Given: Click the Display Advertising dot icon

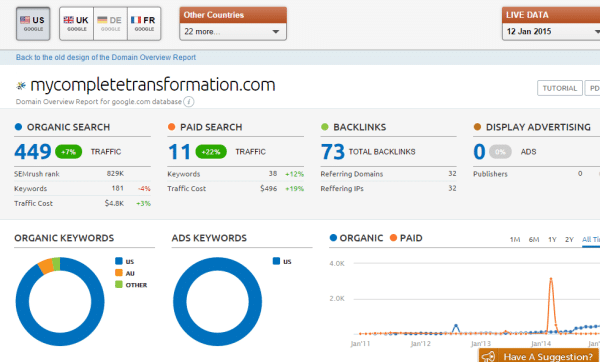Looking at the screenshot, I should click(x=477, y=127).
